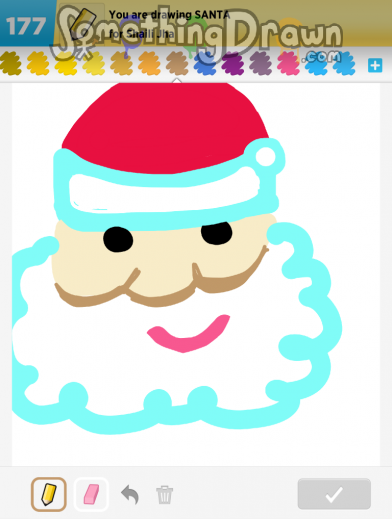Pick the royal blue color swatch
This screenshot has height=519, width=392.
[x=205, y=63]
